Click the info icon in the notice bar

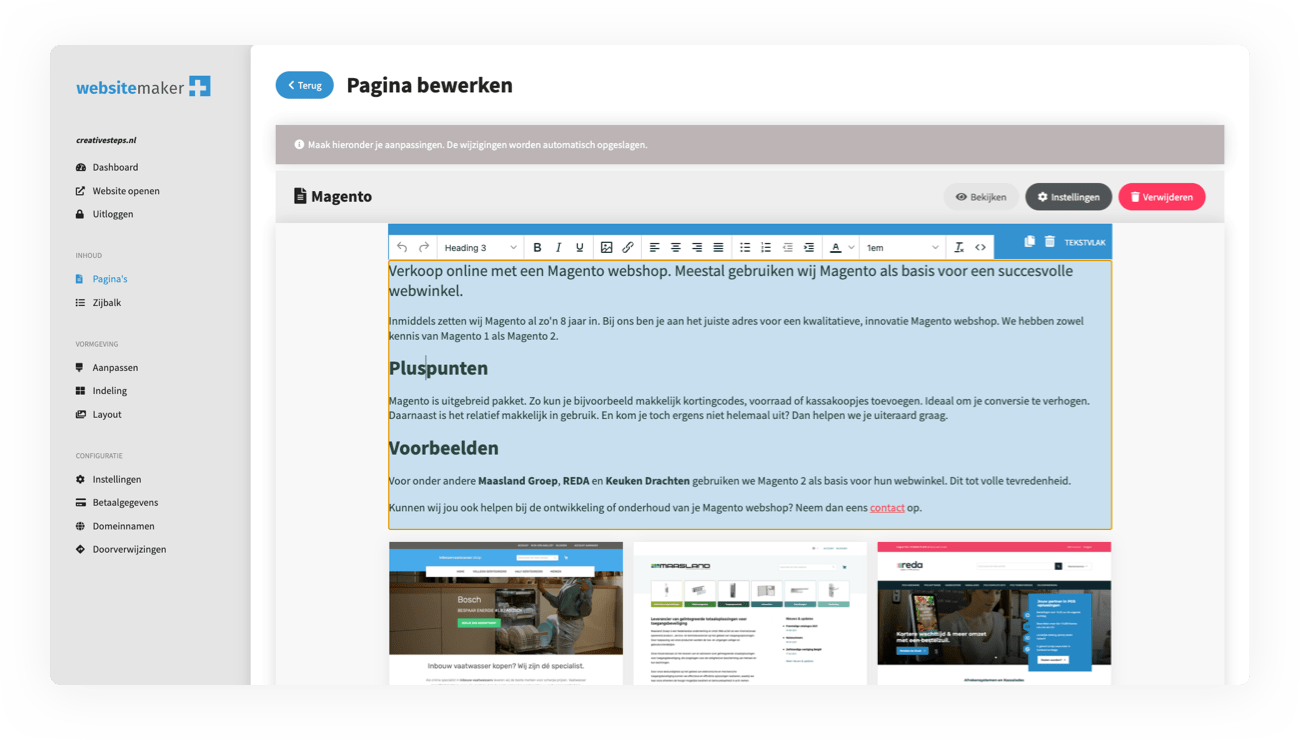click(299, 144)
